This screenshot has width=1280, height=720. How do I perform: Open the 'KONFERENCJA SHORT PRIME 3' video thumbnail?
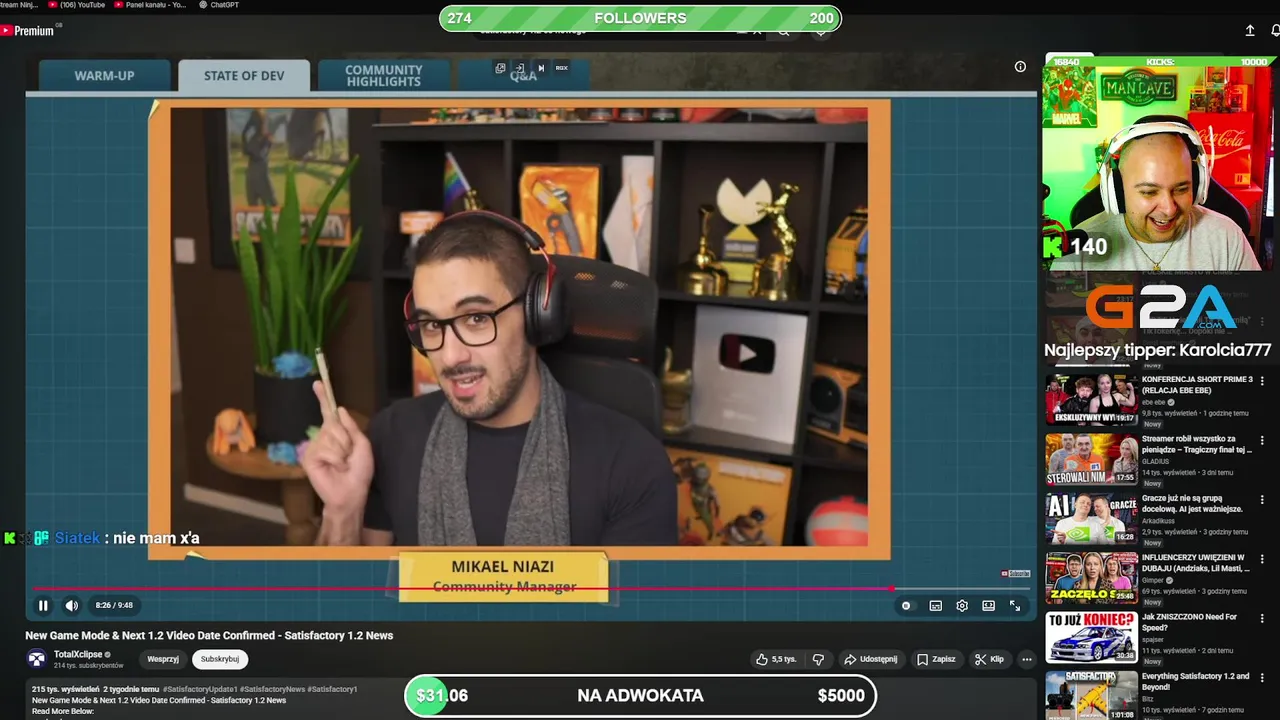pyautogui.click(x=1091, y=400)
